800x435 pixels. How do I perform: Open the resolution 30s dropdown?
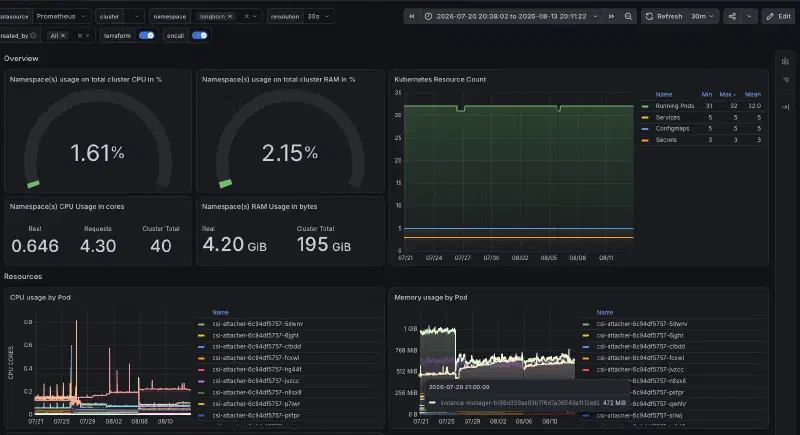pos(319,16)
